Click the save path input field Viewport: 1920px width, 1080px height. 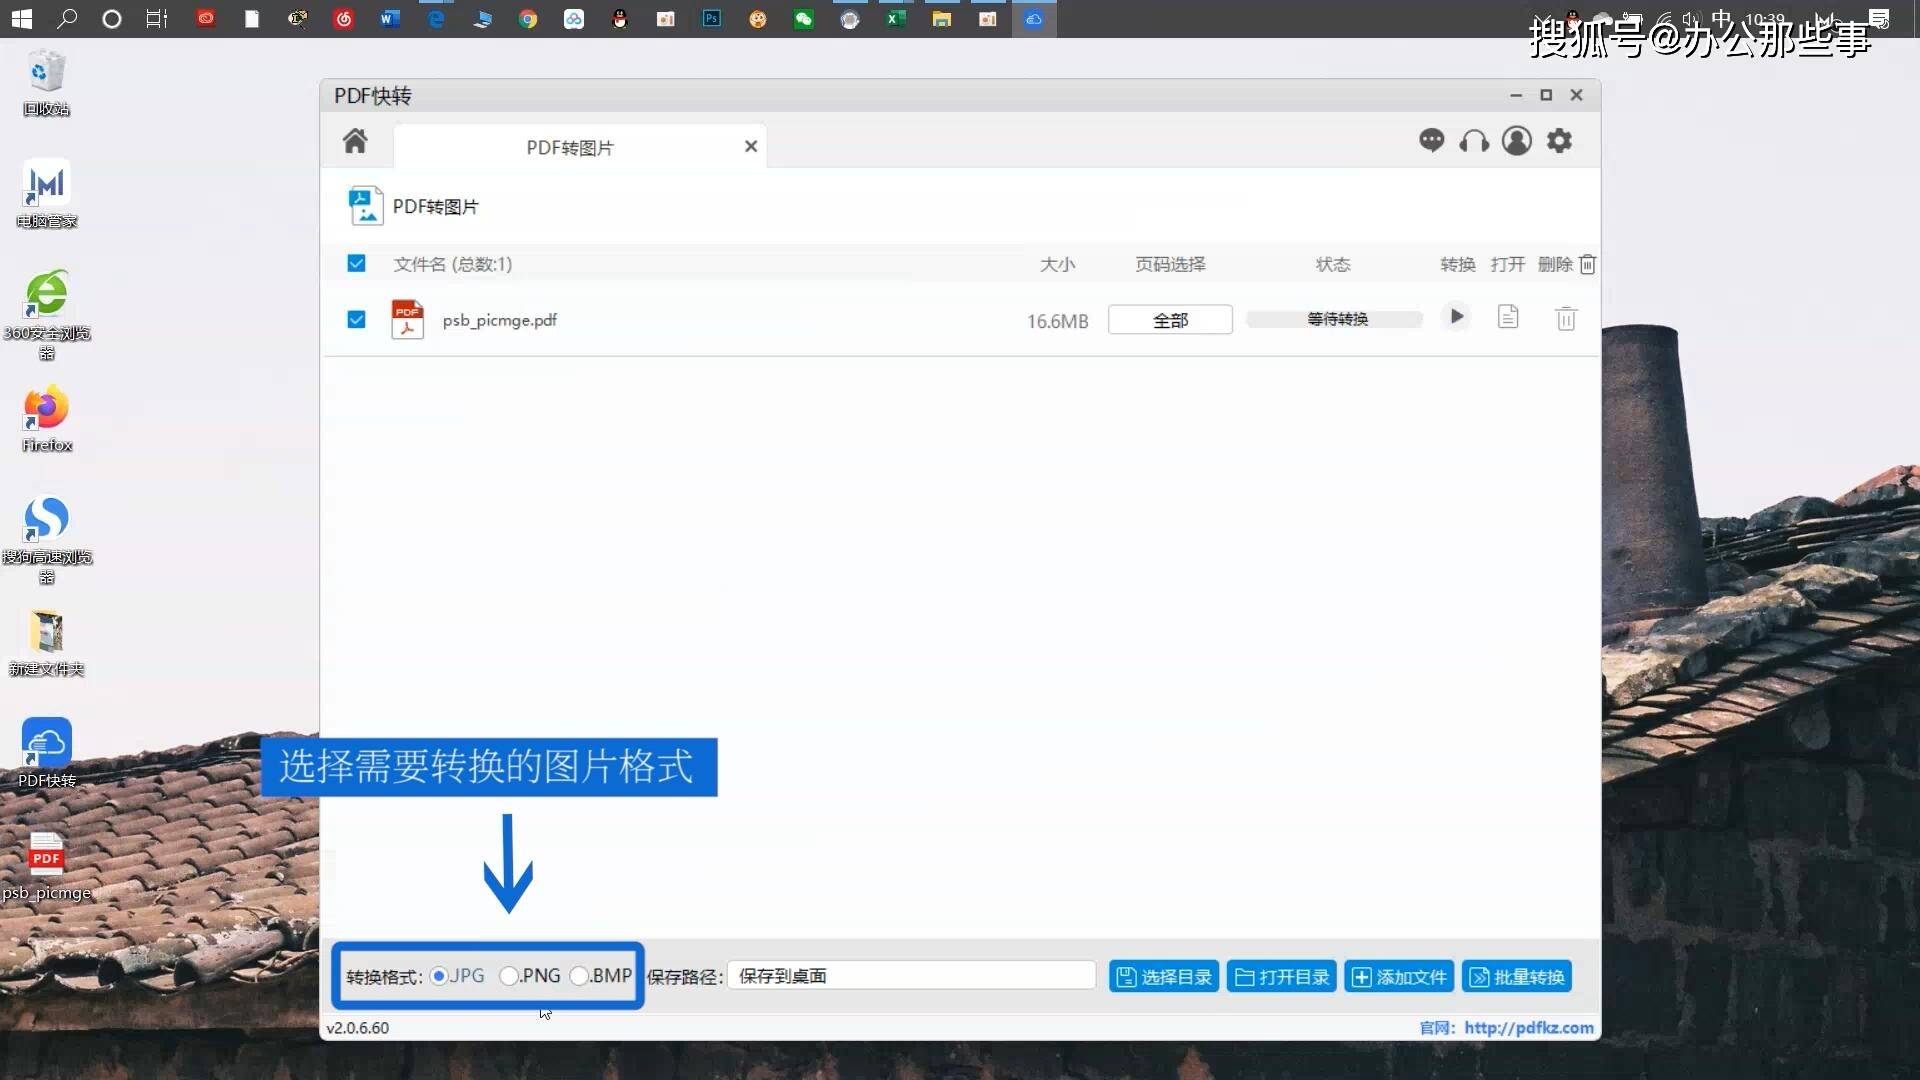913,976
